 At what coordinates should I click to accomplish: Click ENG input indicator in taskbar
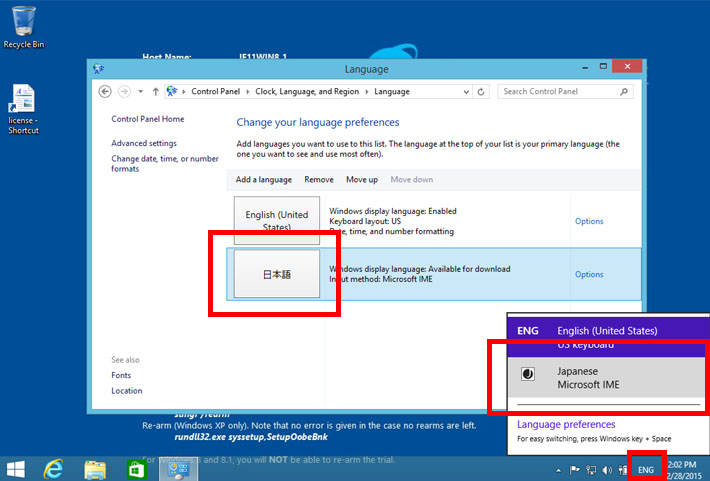[646, 469]
